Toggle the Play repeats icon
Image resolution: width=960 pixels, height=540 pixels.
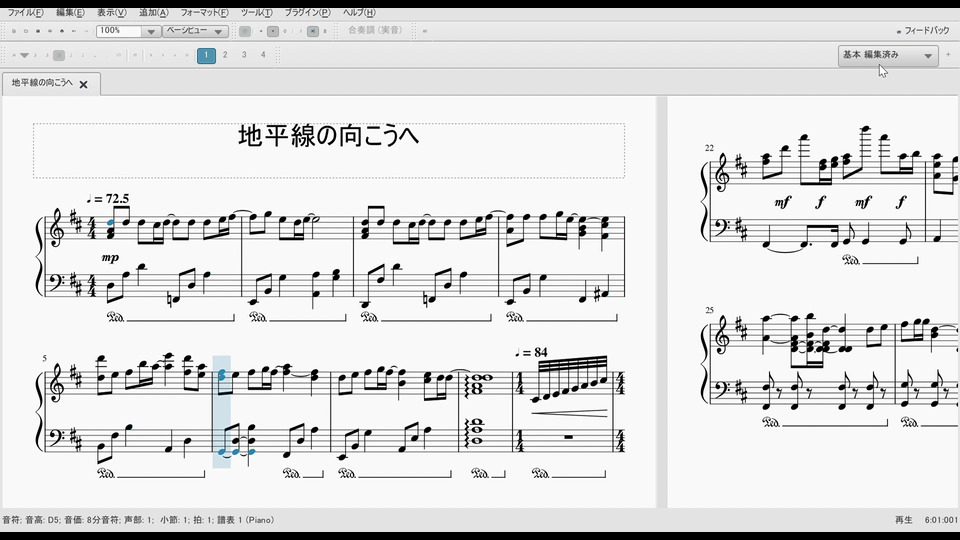click(x=301, y=31)
